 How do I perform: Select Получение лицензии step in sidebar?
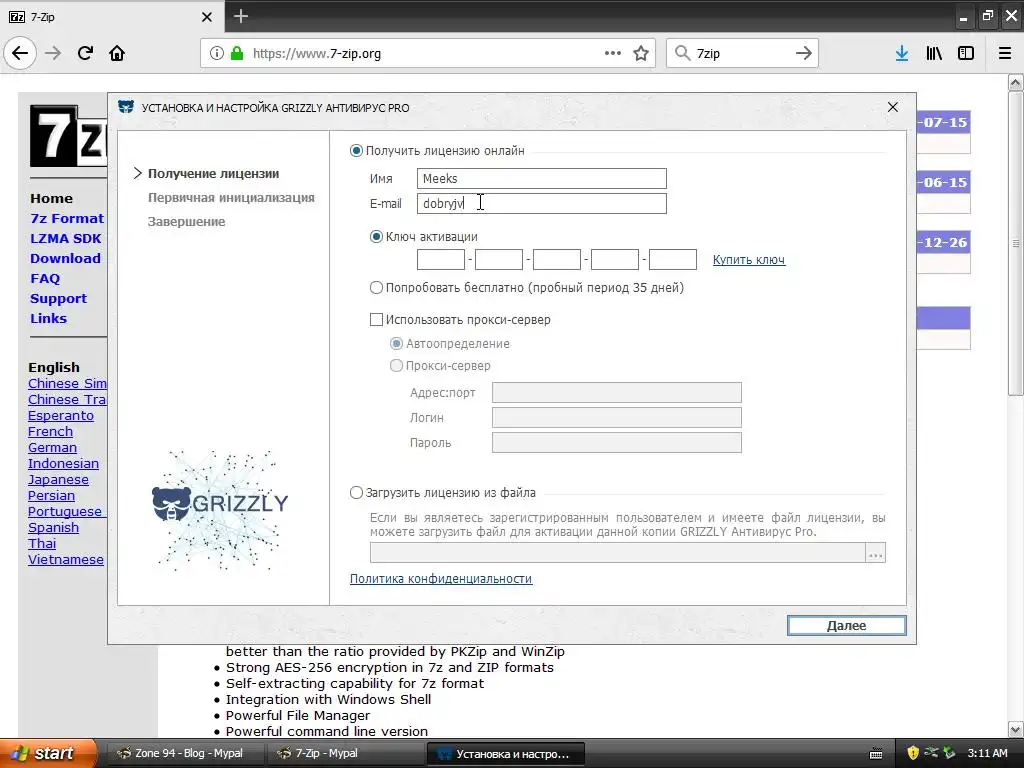[x=213, y=173]
